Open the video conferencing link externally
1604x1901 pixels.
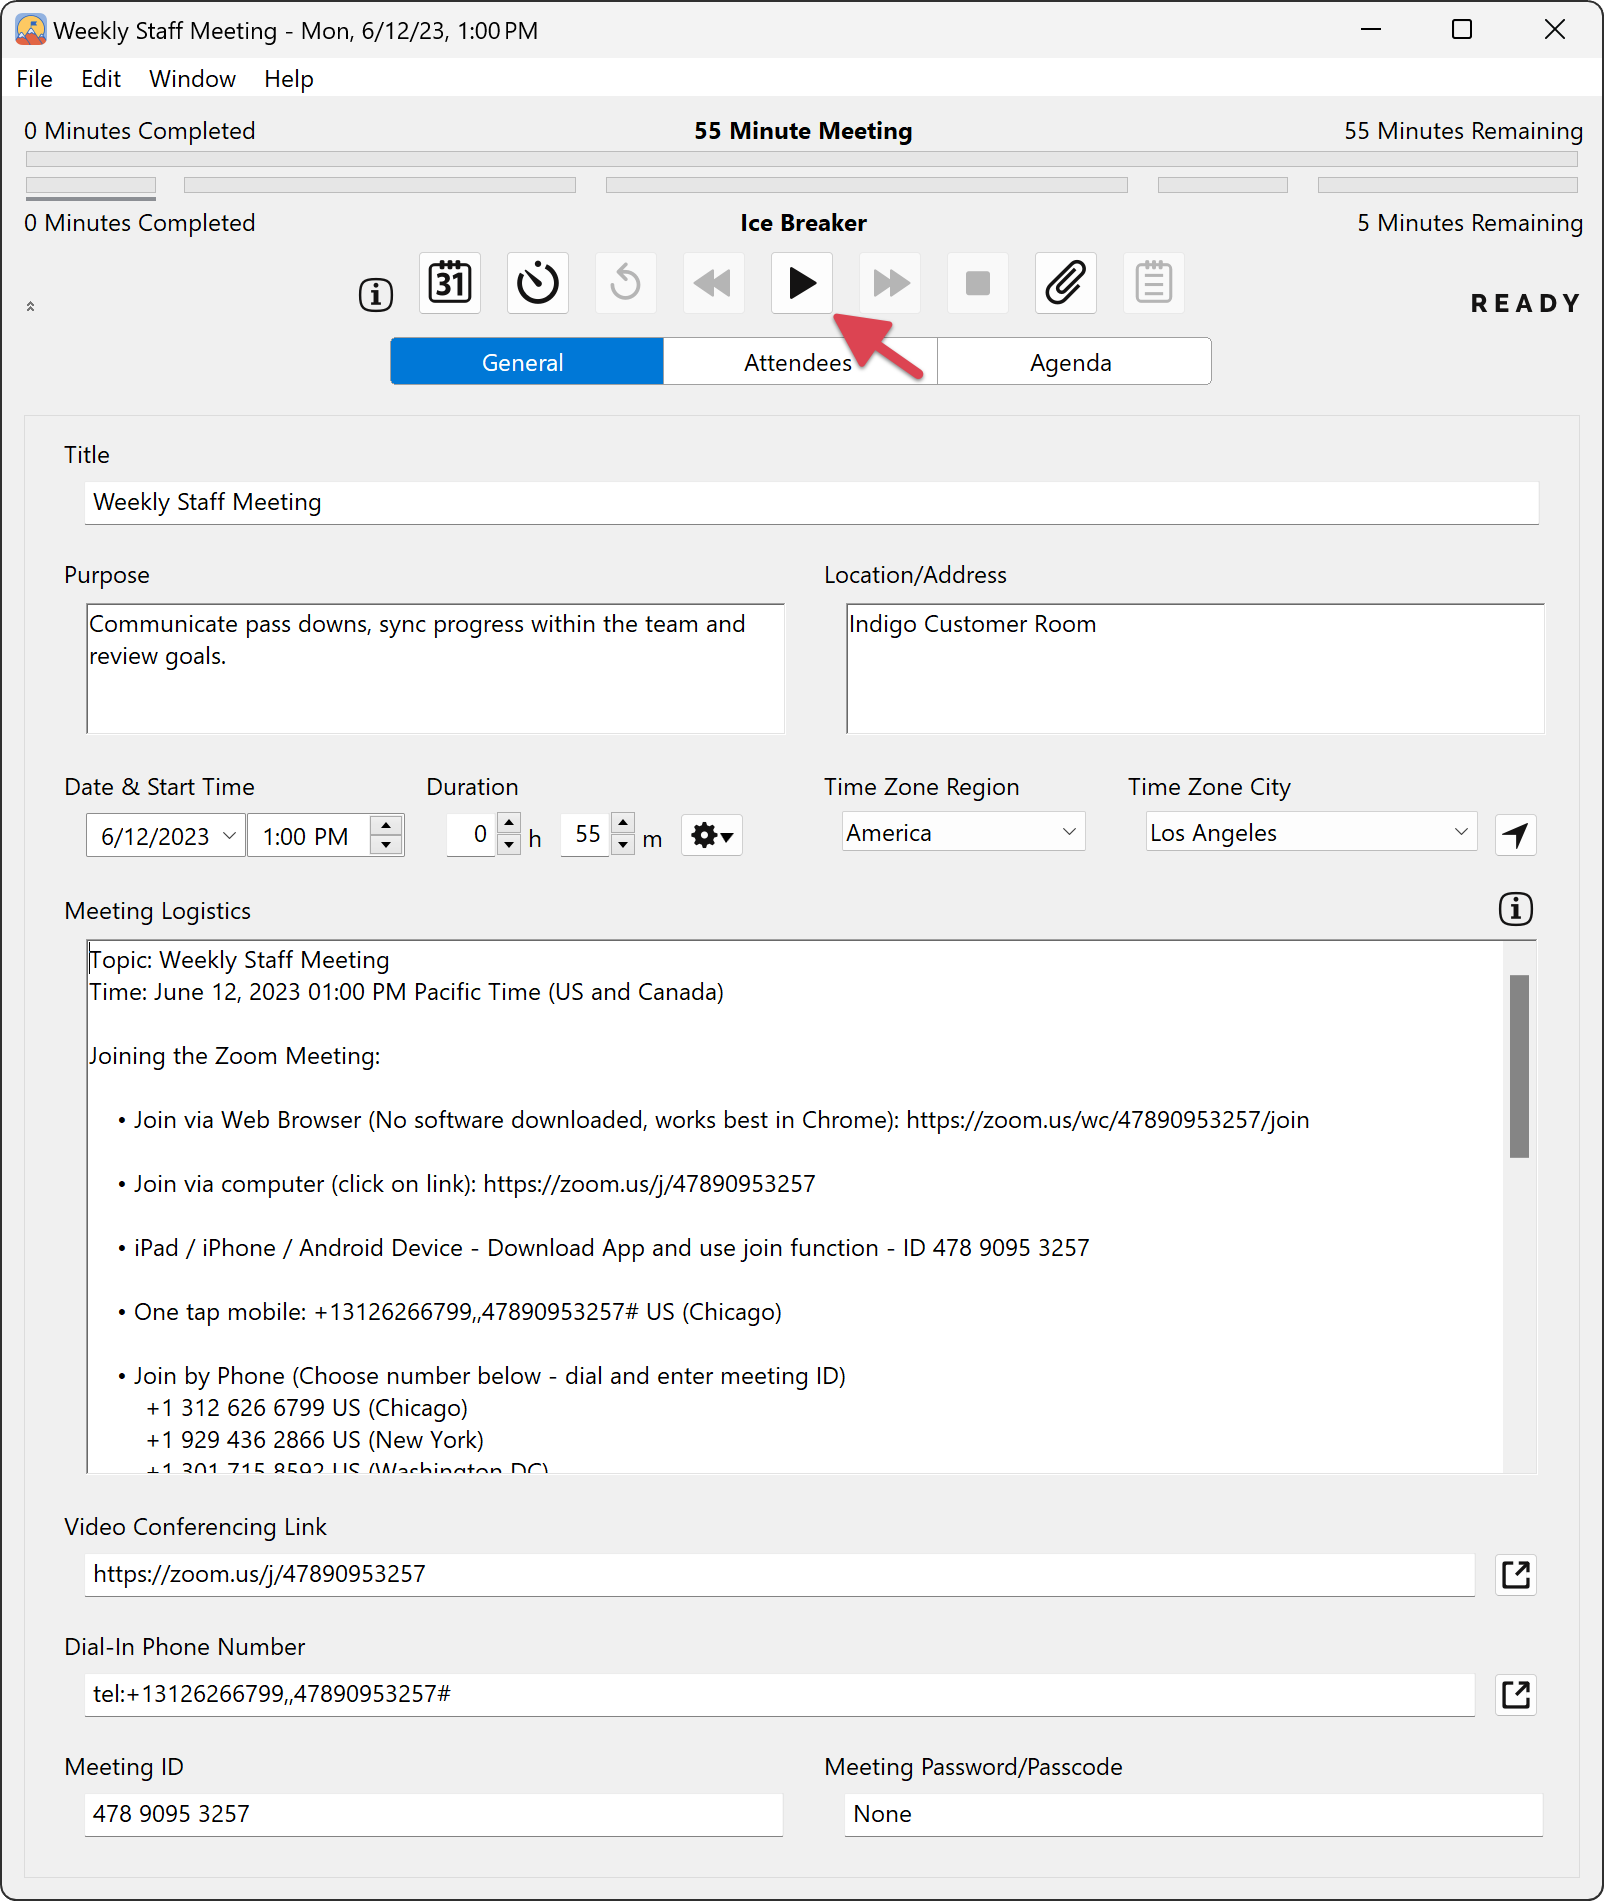pyautogui.click(x=1515, y=1575)
